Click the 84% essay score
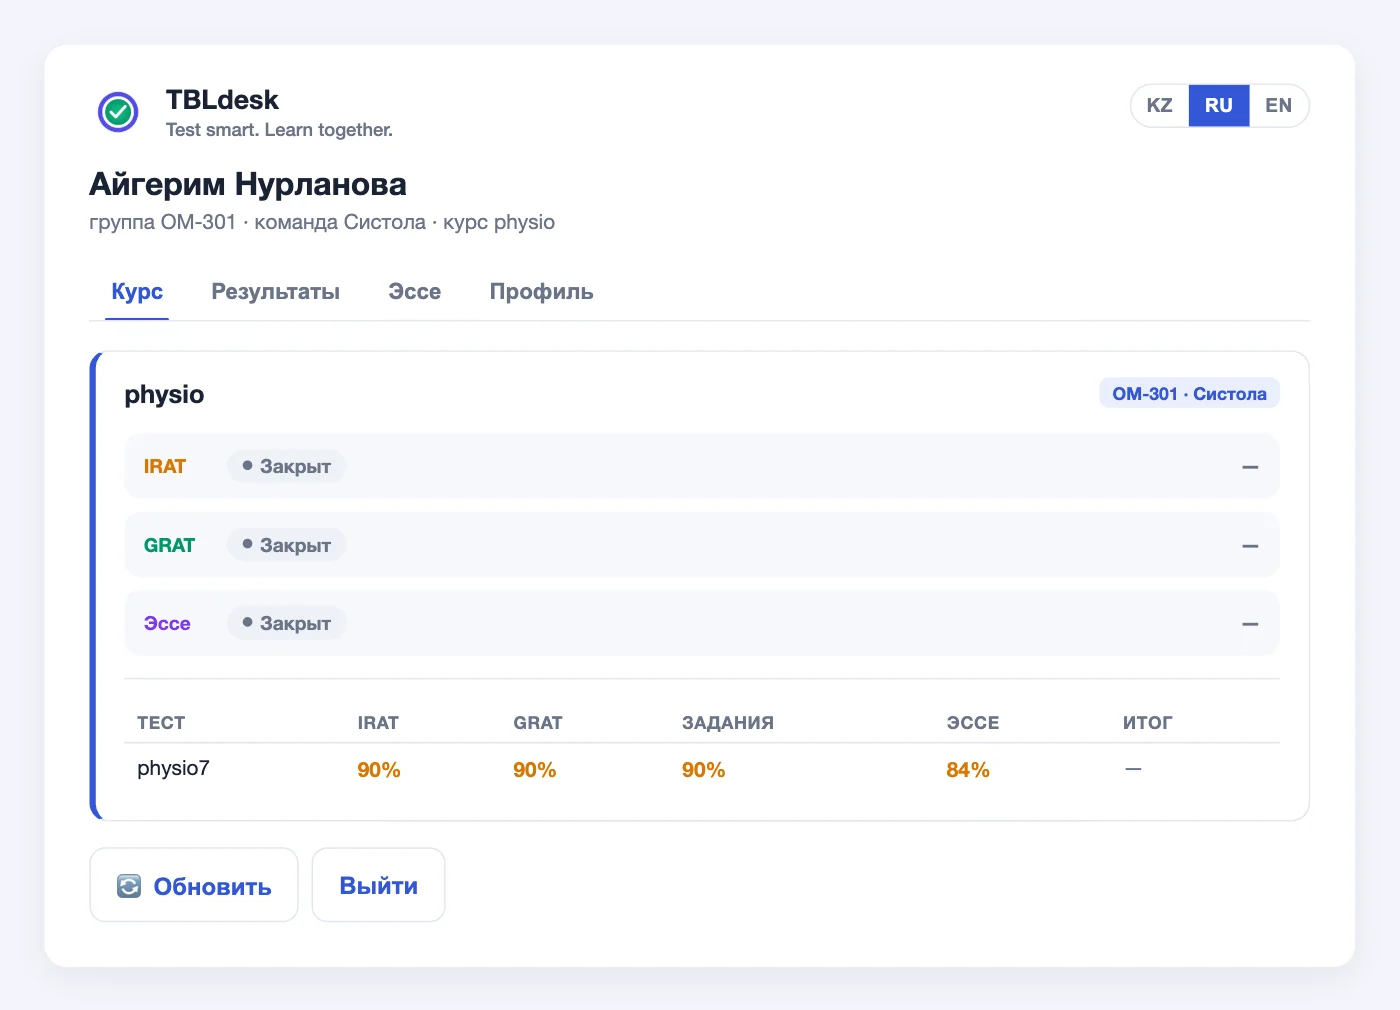 (968, 770)
